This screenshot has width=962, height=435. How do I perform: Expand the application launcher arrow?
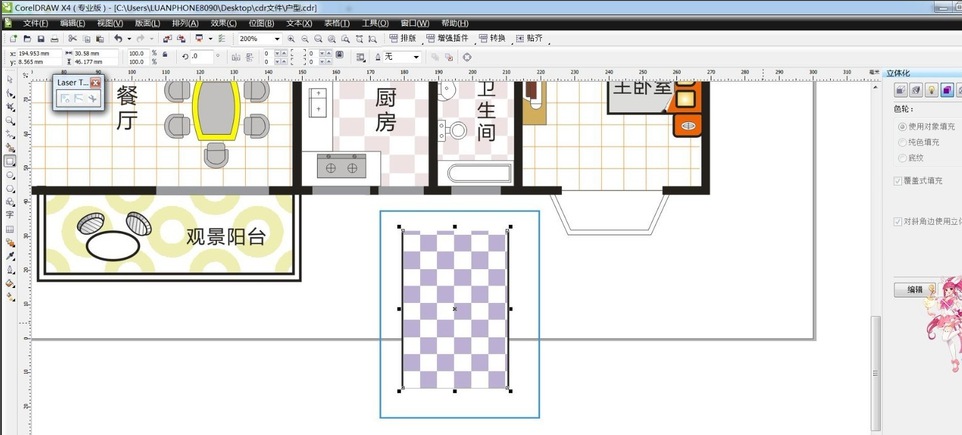coord(210,39)
